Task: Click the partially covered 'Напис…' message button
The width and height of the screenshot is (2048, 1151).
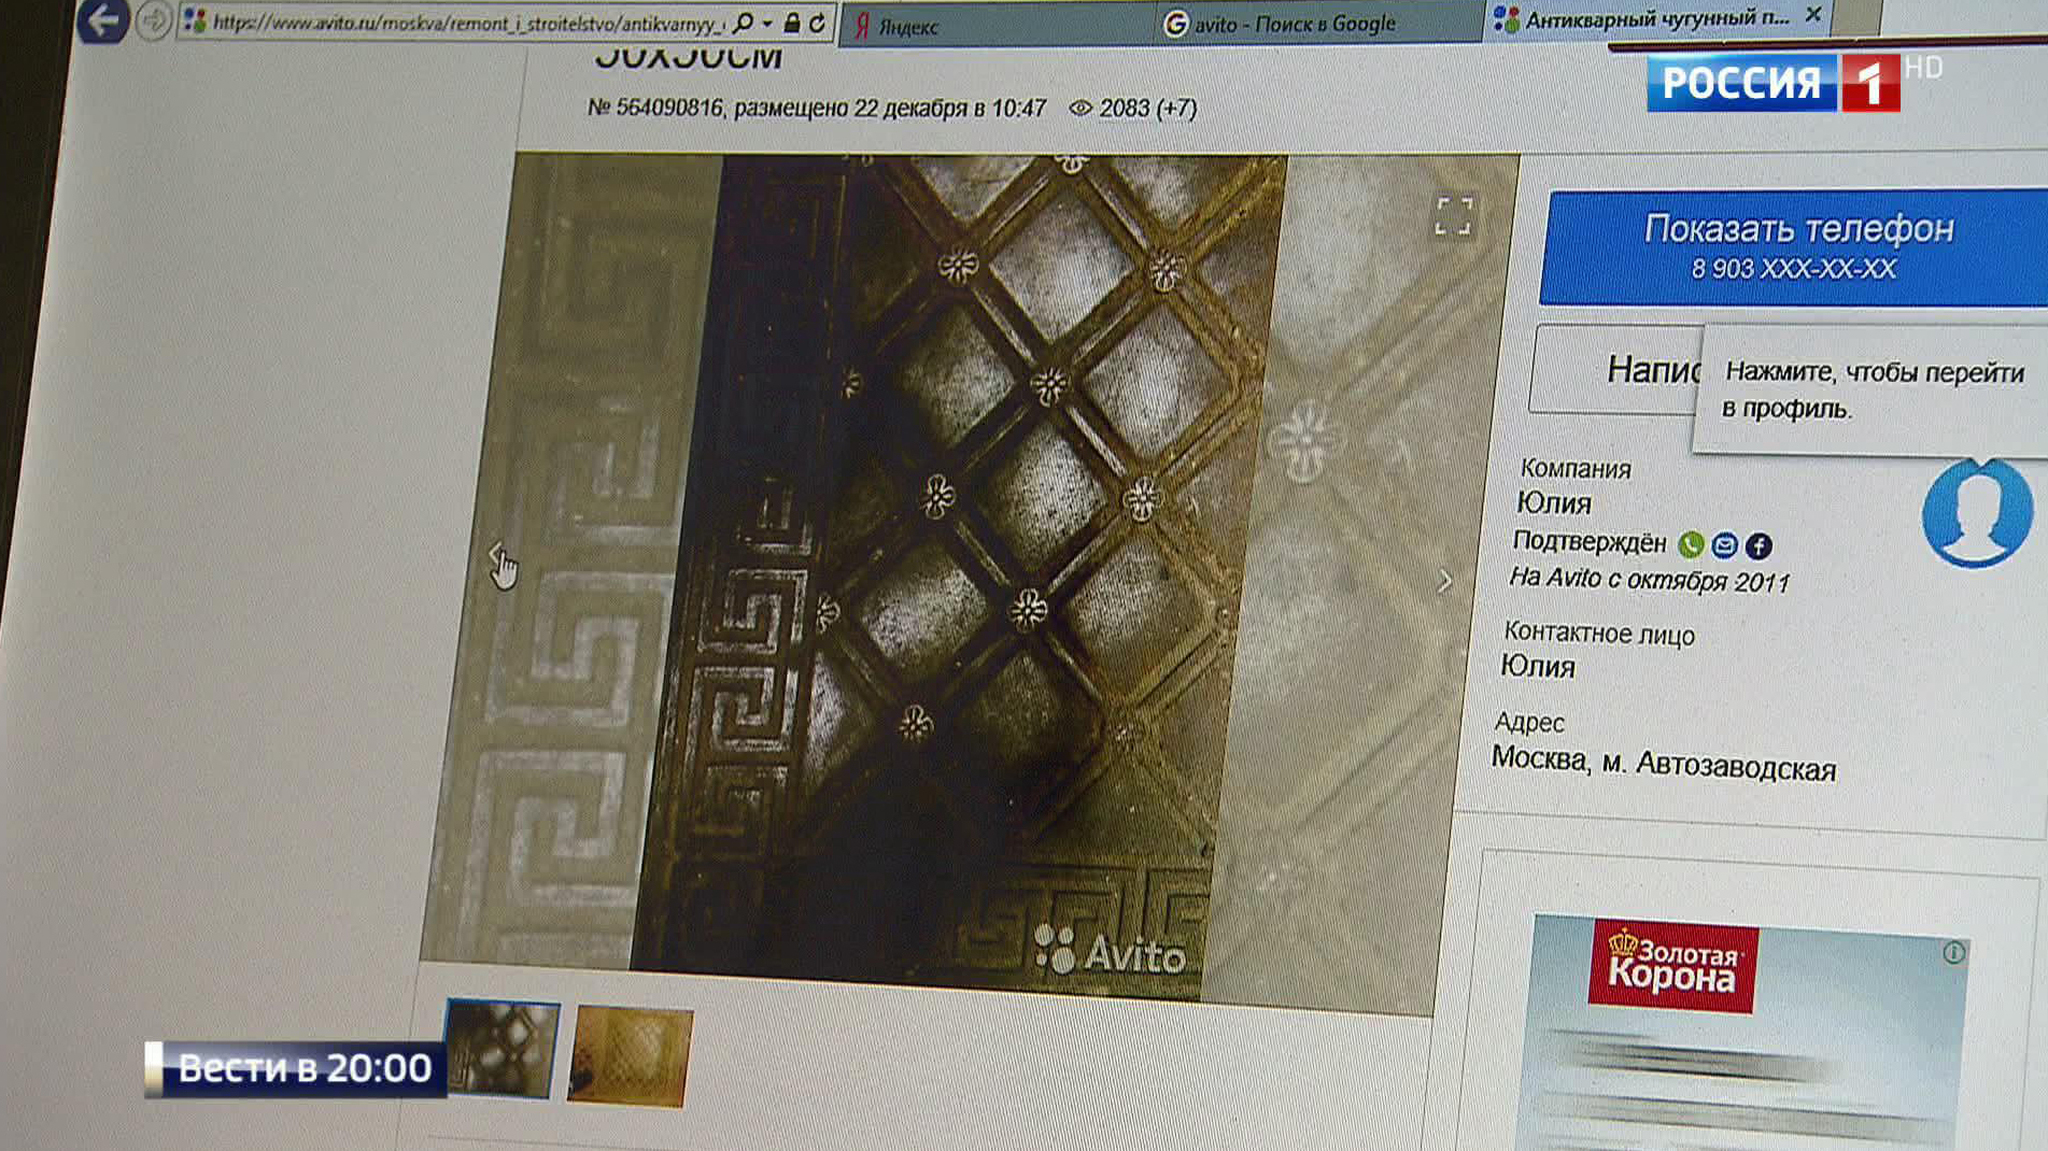Action: coord(1615,370)
